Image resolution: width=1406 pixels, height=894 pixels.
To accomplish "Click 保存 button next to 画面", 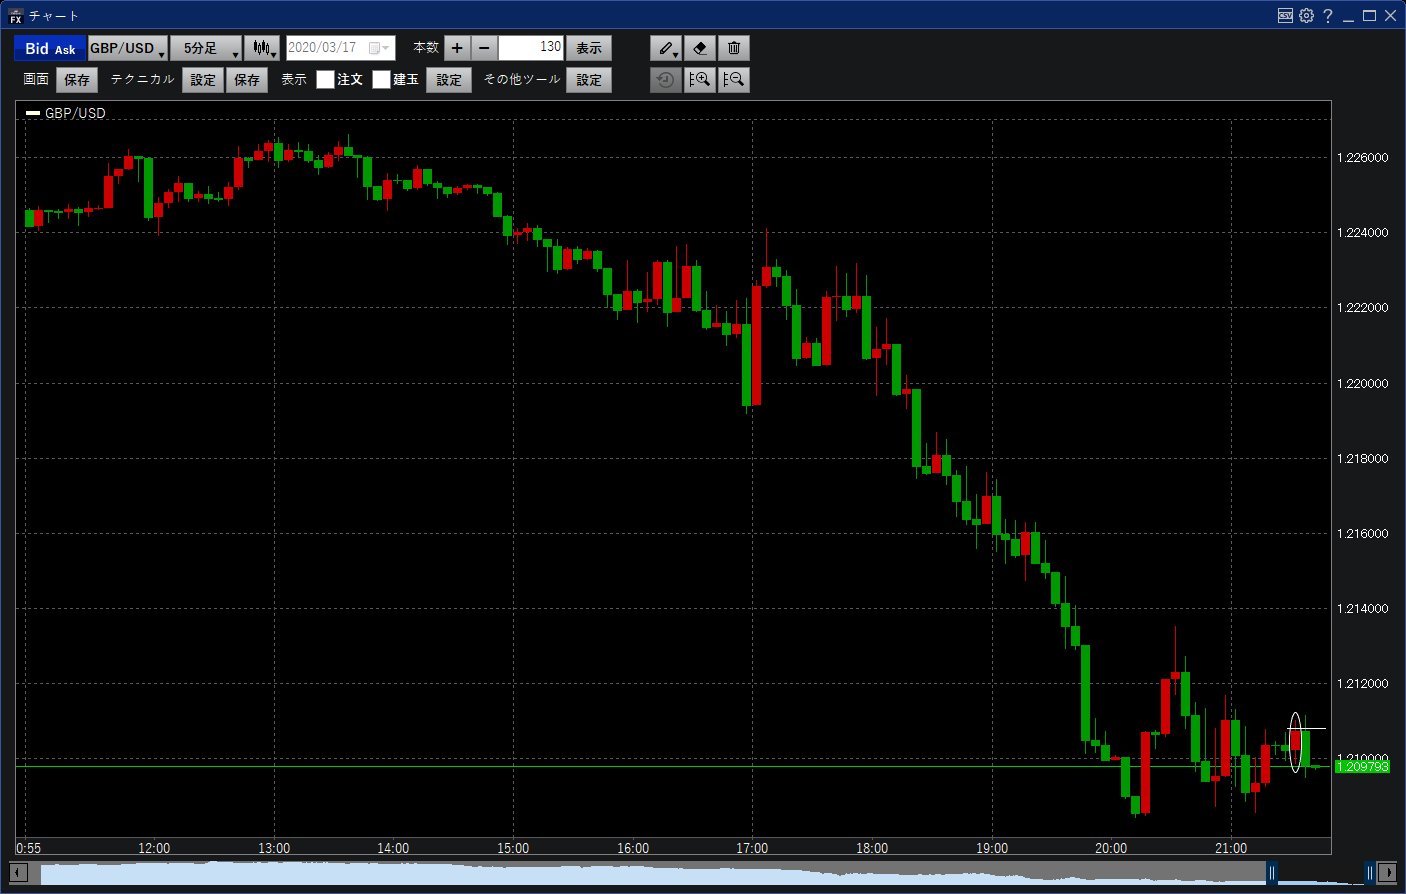I will click(77, 80).
